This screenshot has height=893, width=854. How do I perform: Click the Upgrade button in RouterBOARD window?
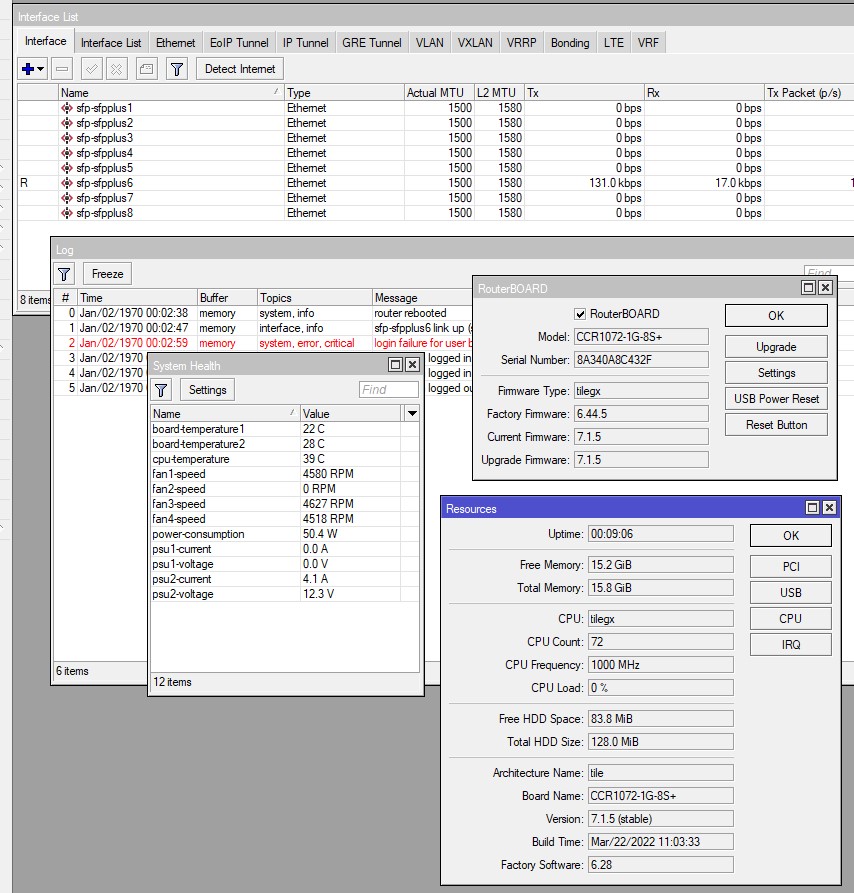click(776, 347)
